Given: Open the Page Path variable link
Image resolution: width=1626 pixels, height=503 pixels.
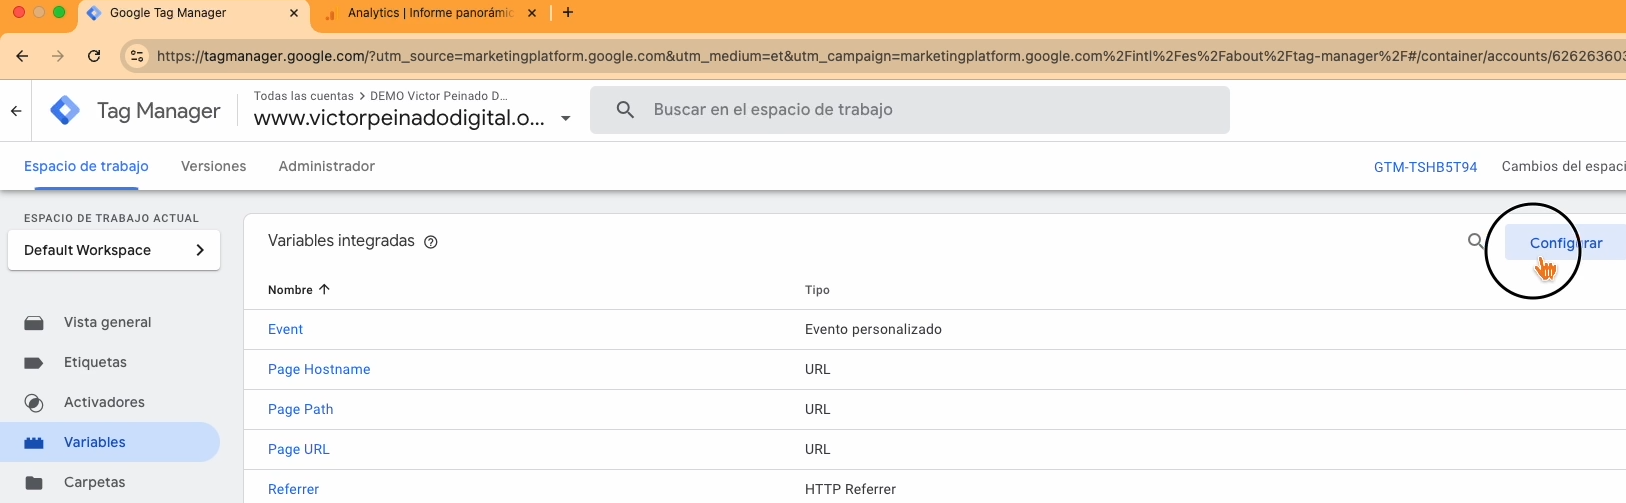Looking at the screenshot, I should pyautogui.click(x=301, y=410).
